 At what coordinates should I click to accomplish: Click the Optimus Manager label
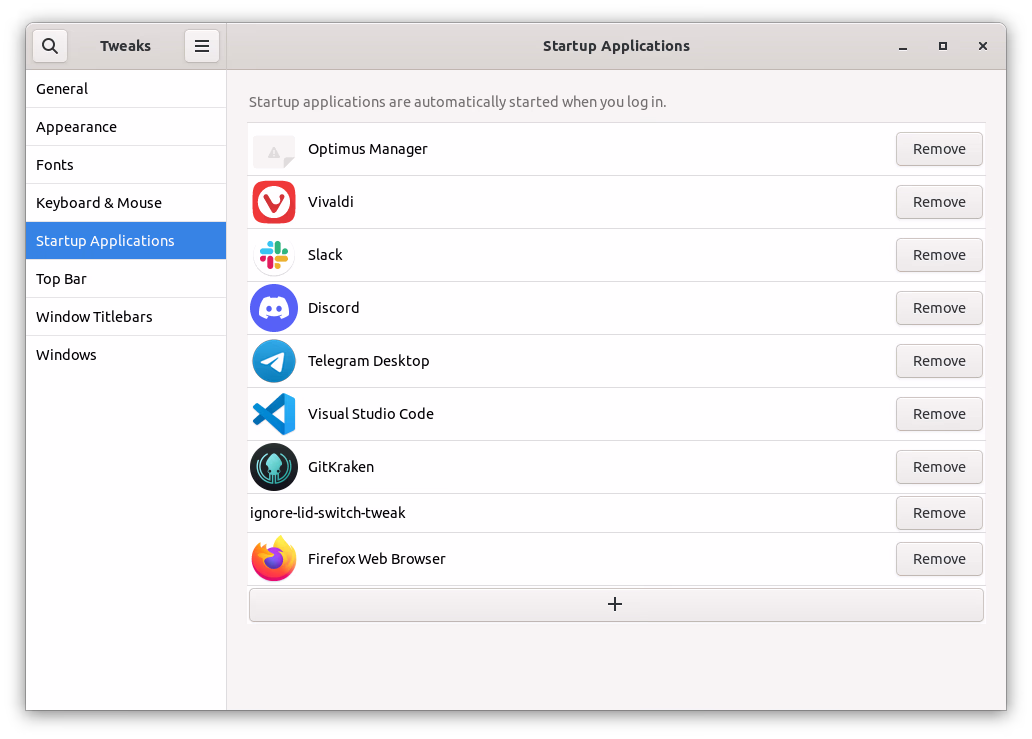[x=367, y=149]
